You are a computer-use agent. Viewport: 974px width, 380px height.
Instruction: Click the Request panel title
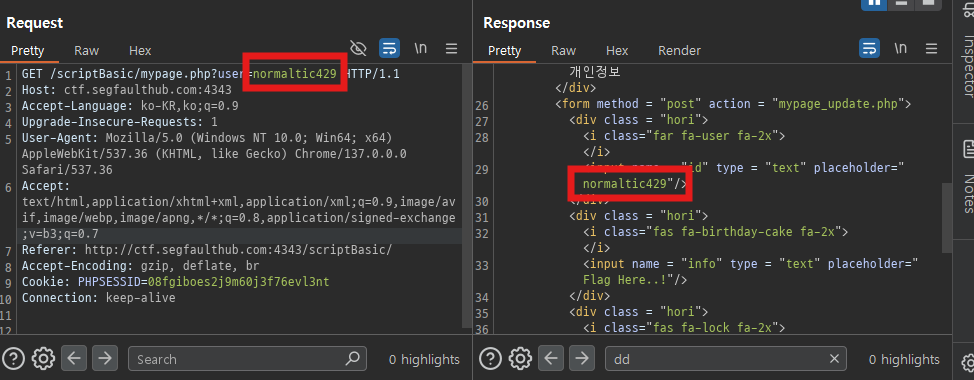(x=35, y=23)
